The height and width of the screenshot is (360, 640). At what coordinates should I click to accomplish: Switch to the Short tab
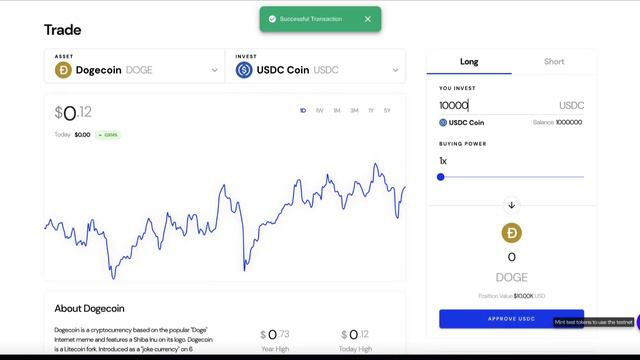[x=554, y=62]
